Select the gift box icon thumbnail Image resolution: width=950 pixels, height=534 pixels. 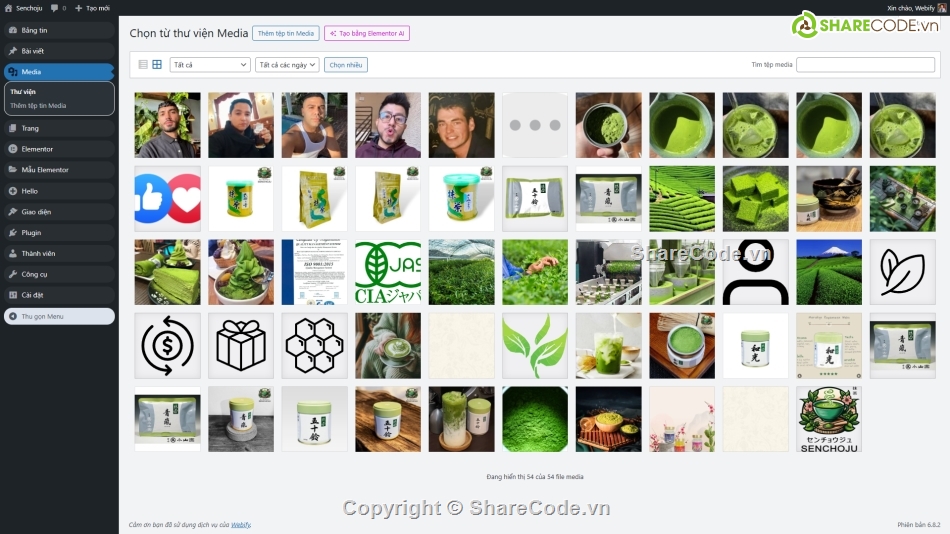click(241, 345)
